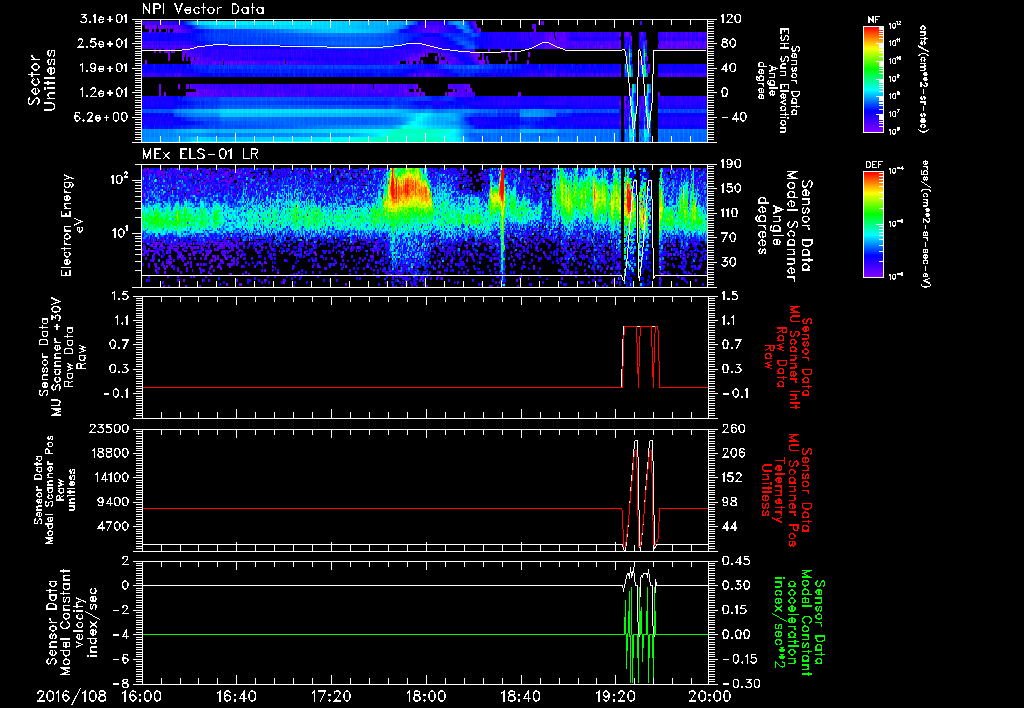Click the 9400 scanner position axis value
The image size is (1024, 708).
[x=114, y=502]
